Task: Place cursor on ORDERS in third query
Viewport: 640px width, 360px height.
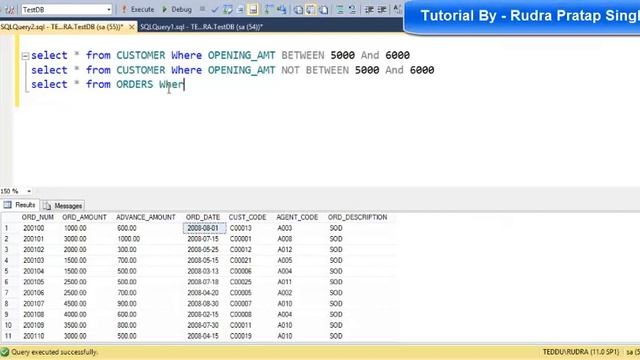Action: pyautogui.click(x=135, y=84)
